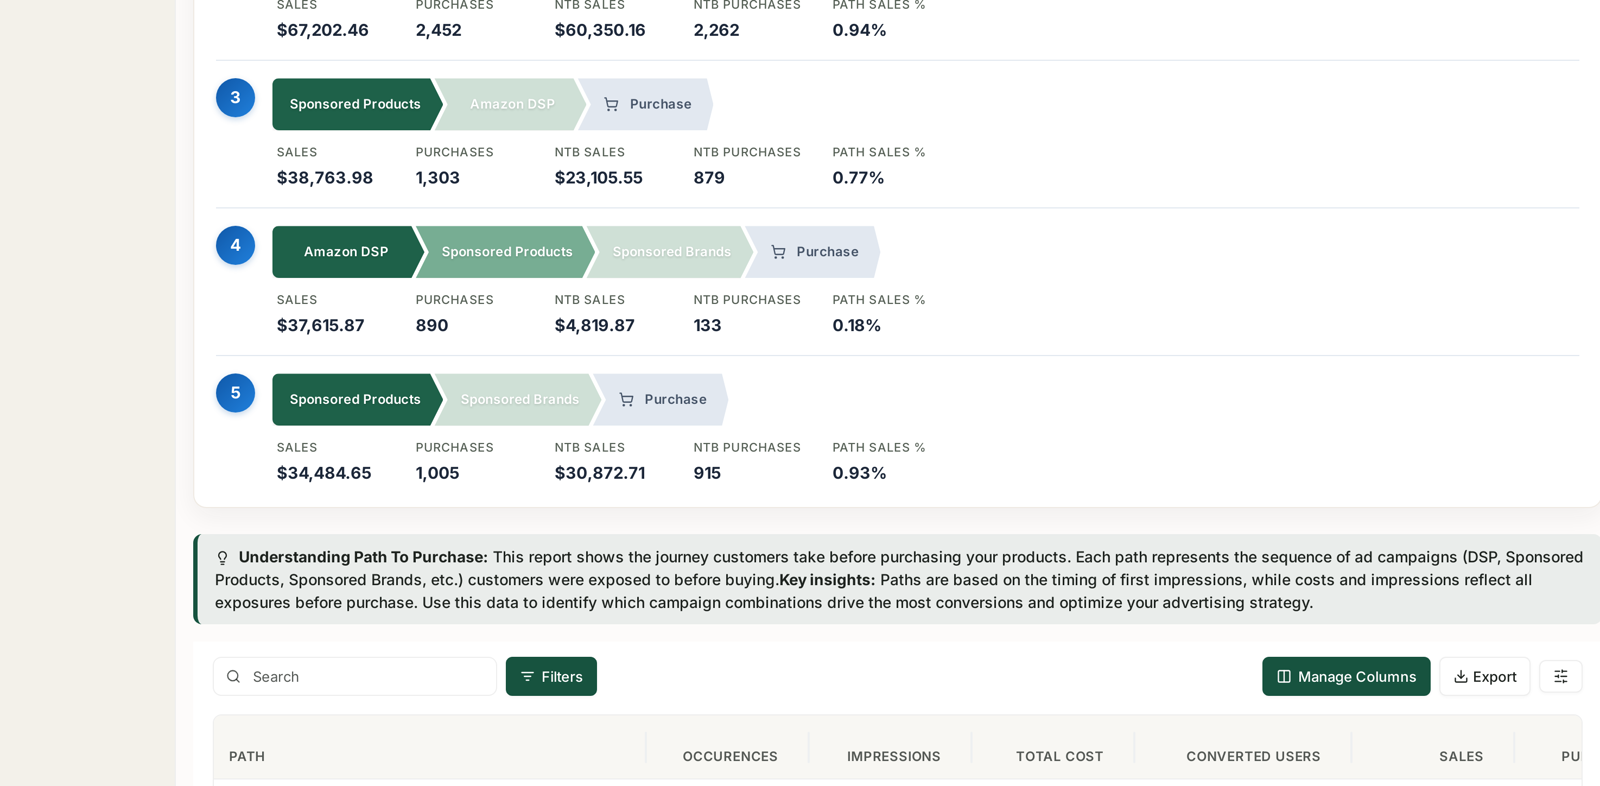The image size is (1600, 786).
Task: Select Sponsored Brands step in path 5
Action: (519, 400)
